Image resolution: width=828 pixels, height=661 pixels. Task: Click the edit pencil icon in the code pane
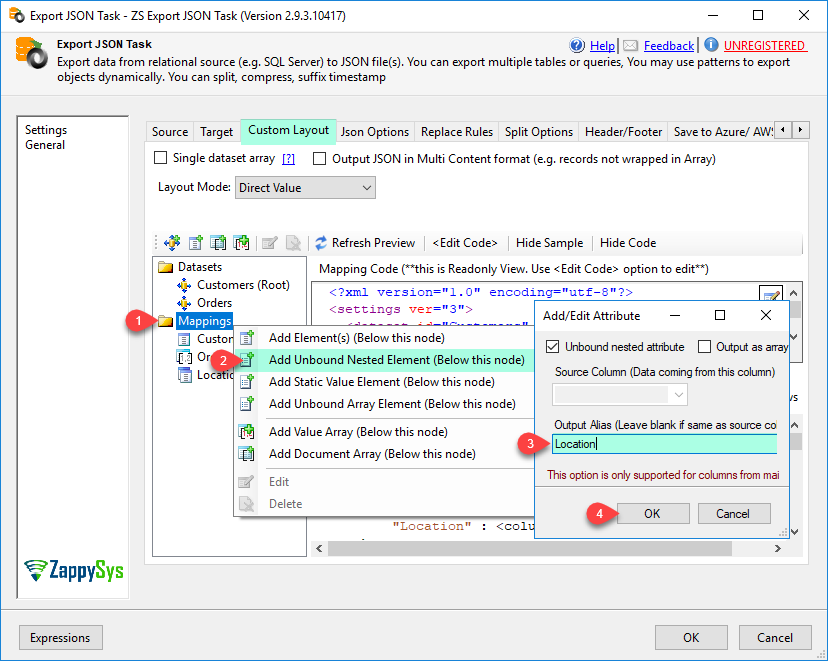[770, 295]
